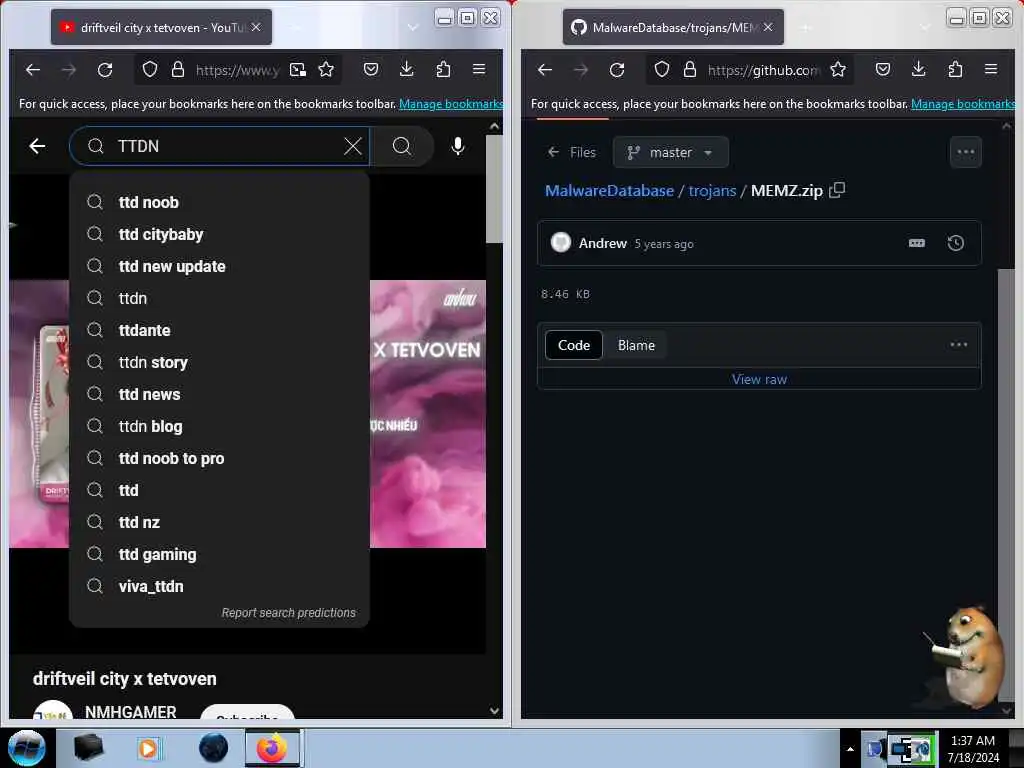The width and height of the screenshot is (1024, 768).
Task: Choose suggestion 'ttd new update'
Action: (219, 266)
